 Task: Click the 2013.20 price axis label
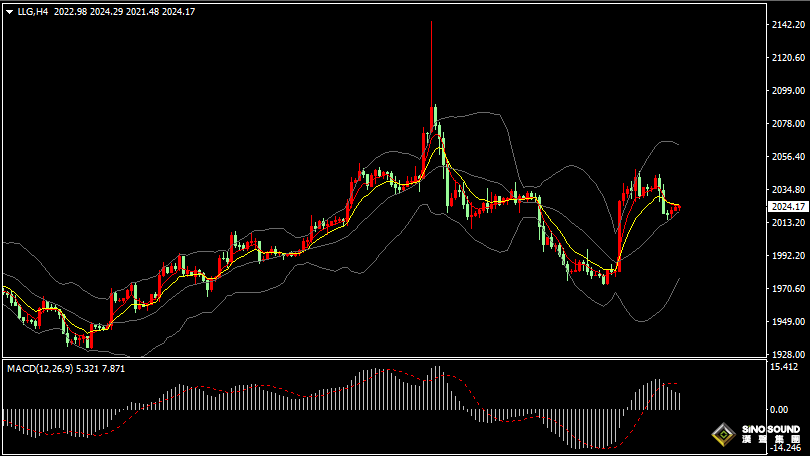coord(788,223)
